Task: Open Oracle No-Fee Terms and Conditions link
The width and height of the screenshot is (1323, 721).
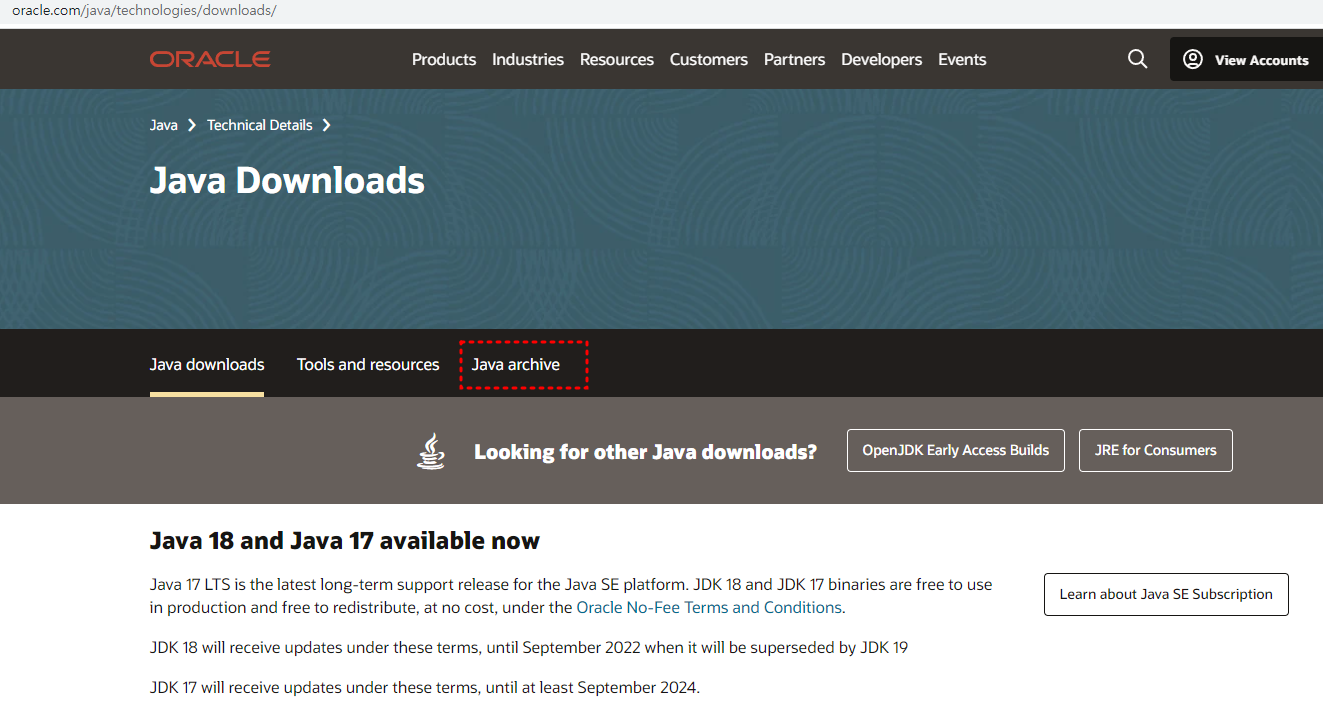Action: click(709, 607)
